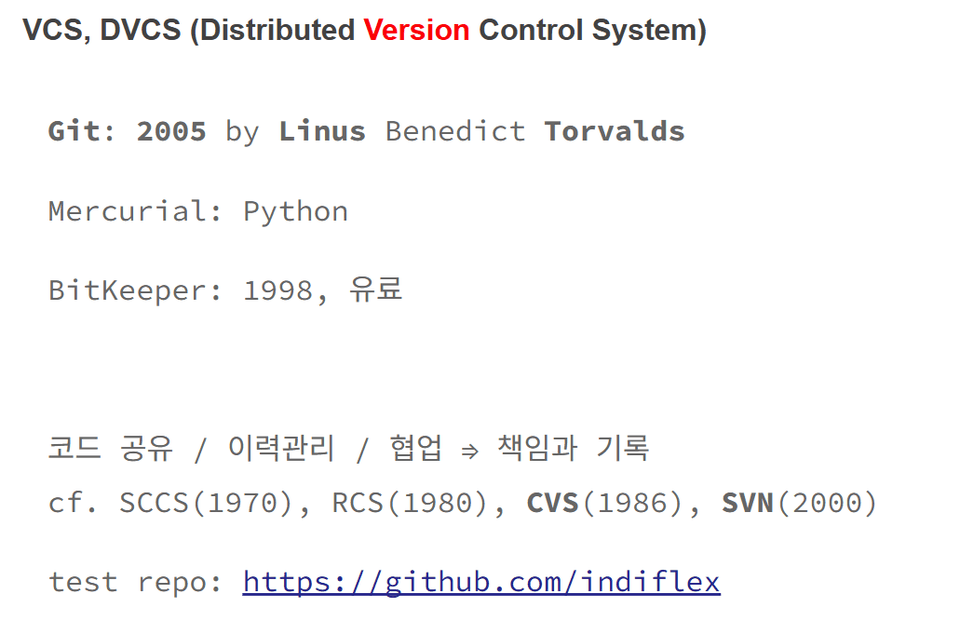This screenshot has width=960, height=620.
Task: Click the Korean word "유료"
Action: point(375,291)
